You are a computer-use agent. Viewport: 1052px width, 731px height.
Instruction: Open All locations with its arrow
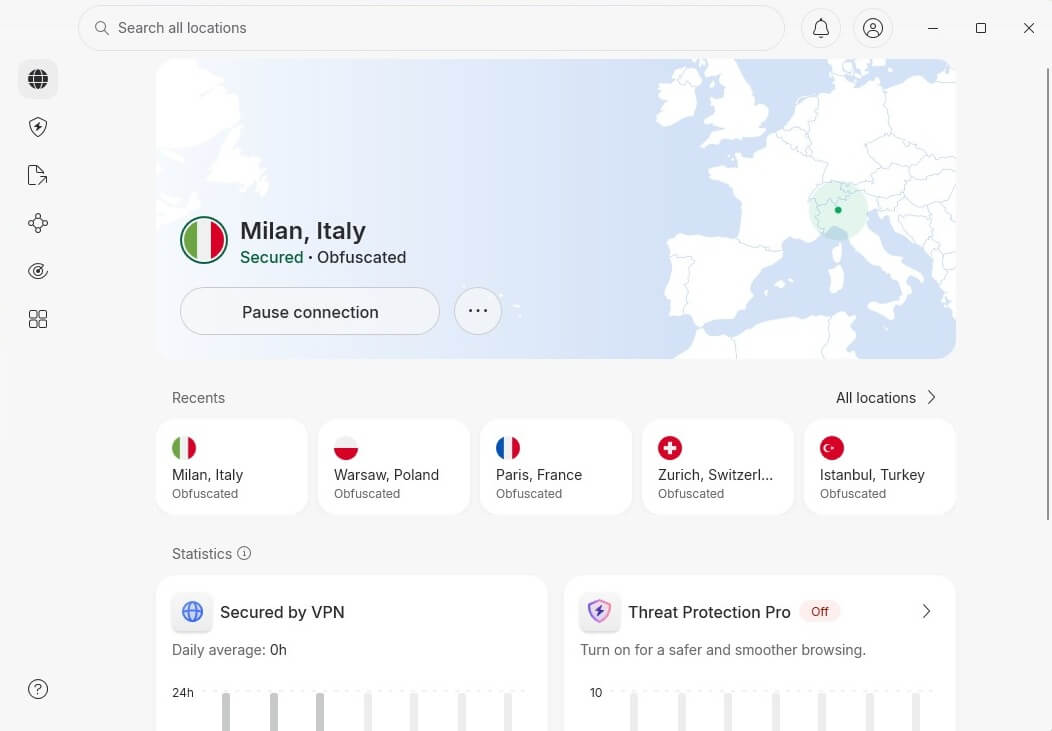931,397
